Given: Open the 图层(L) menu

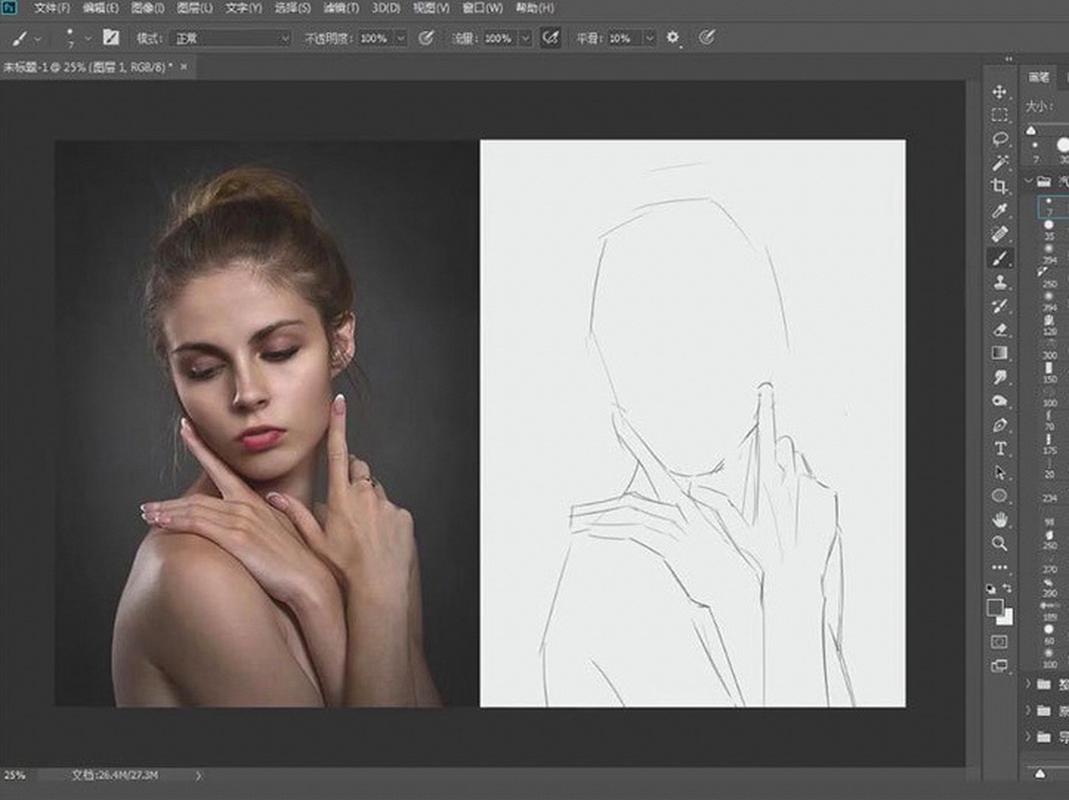Looking at the screenshot, I should click(194, 8).
